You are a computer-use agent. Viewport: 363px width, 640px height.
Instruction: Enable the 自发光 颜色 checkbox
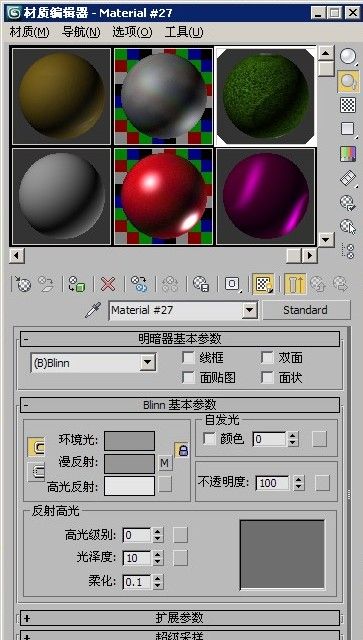(x=209, y=439)
